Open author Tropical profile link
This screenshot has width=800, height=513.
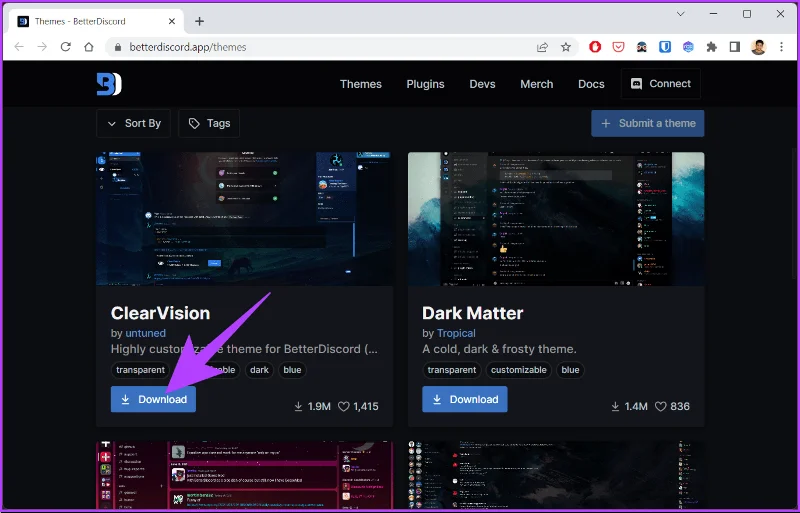456,333
